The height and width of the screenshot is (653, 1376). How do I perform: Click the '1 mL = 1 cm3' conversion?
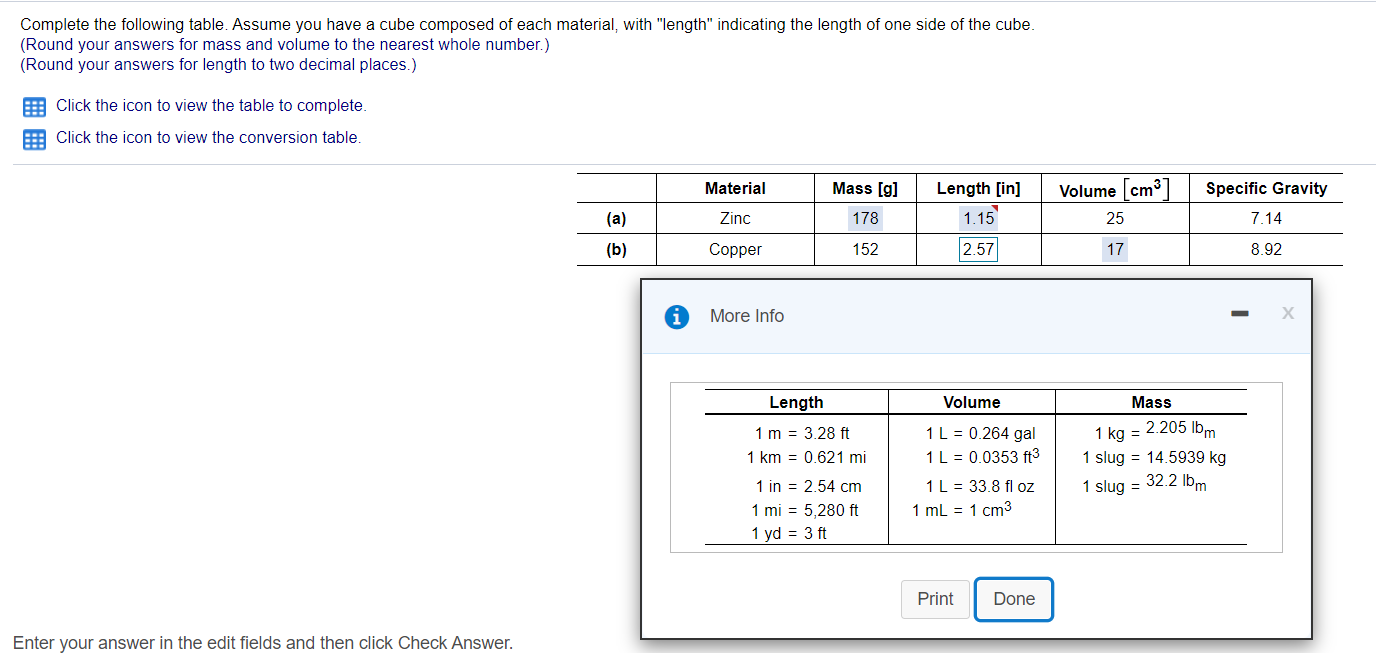[x=961, y=510]
